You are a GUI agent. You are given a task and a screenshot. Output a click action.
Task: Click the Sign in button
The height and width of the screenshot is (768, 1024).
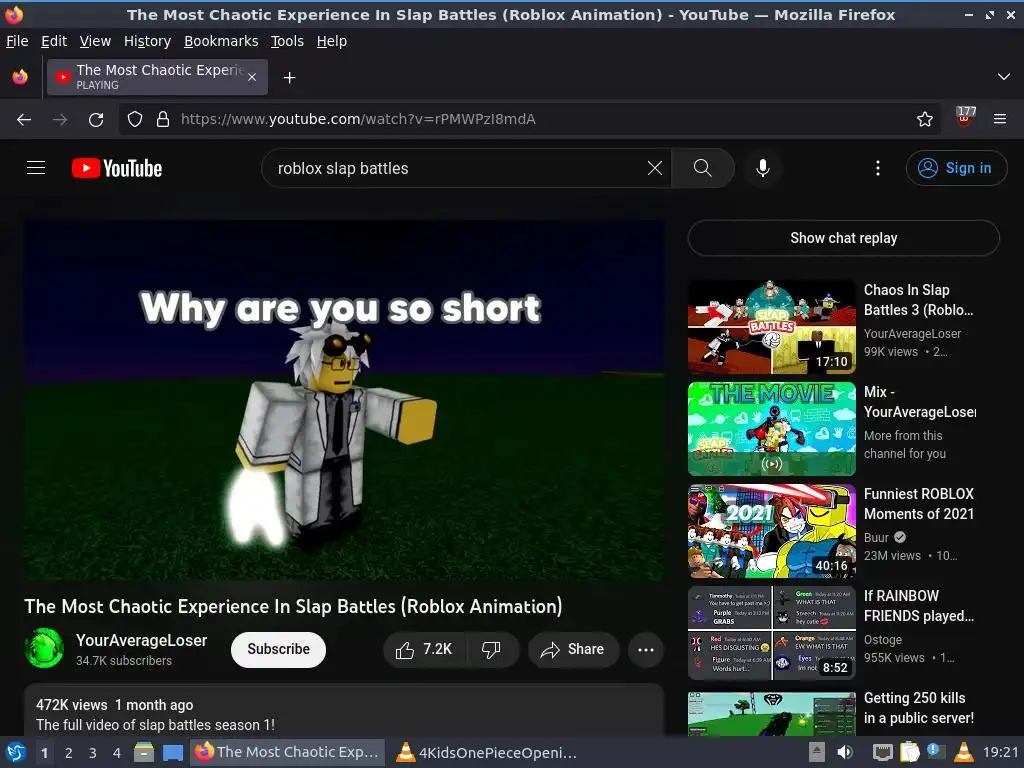coord(956,168)
